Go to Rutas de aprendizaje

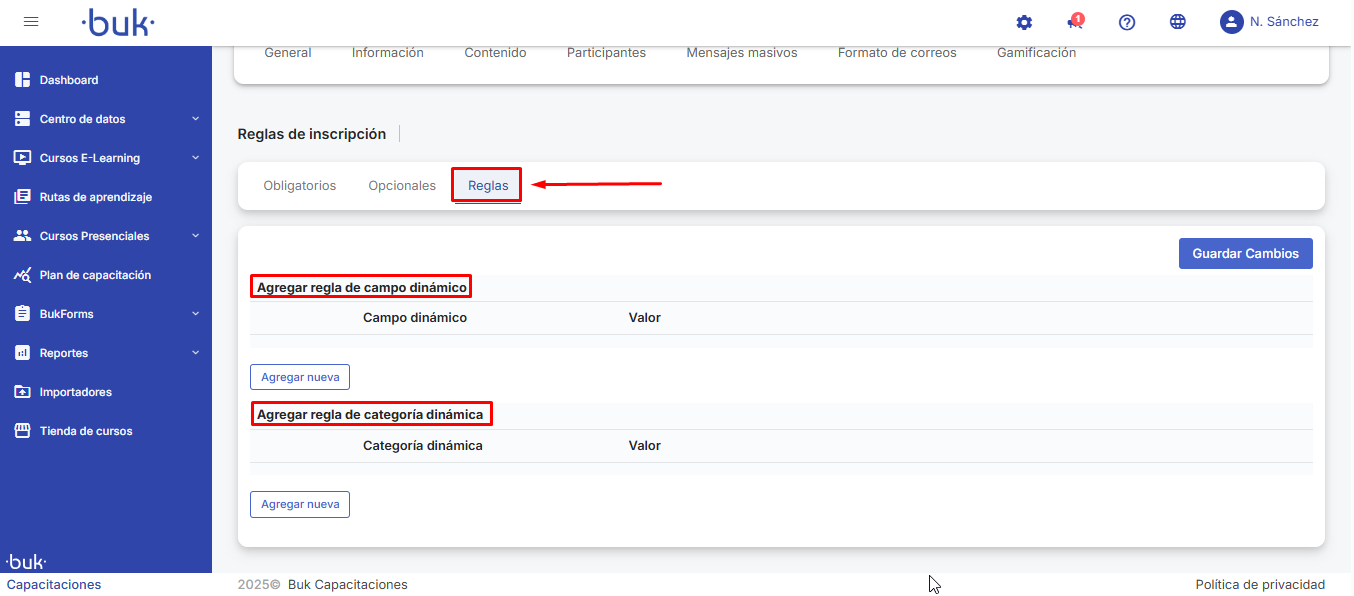[x=95, y=197]
